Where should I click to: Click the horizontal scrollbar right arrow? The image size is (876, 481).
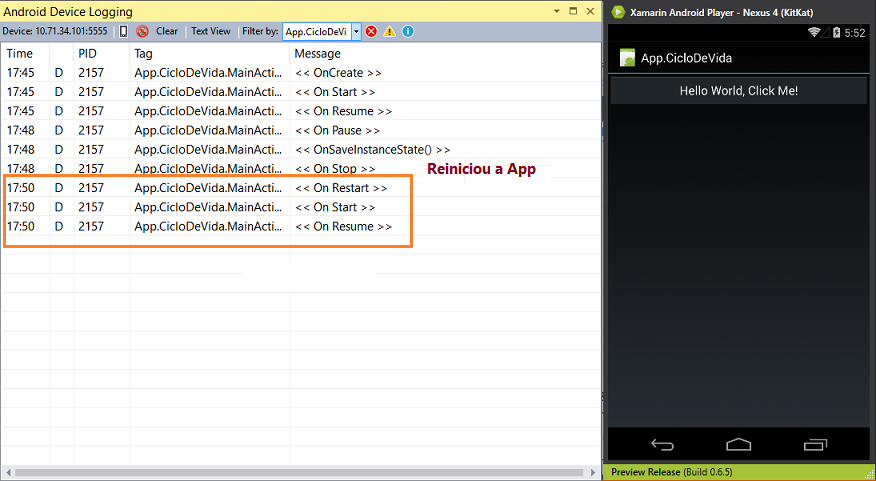pos(593,473)
